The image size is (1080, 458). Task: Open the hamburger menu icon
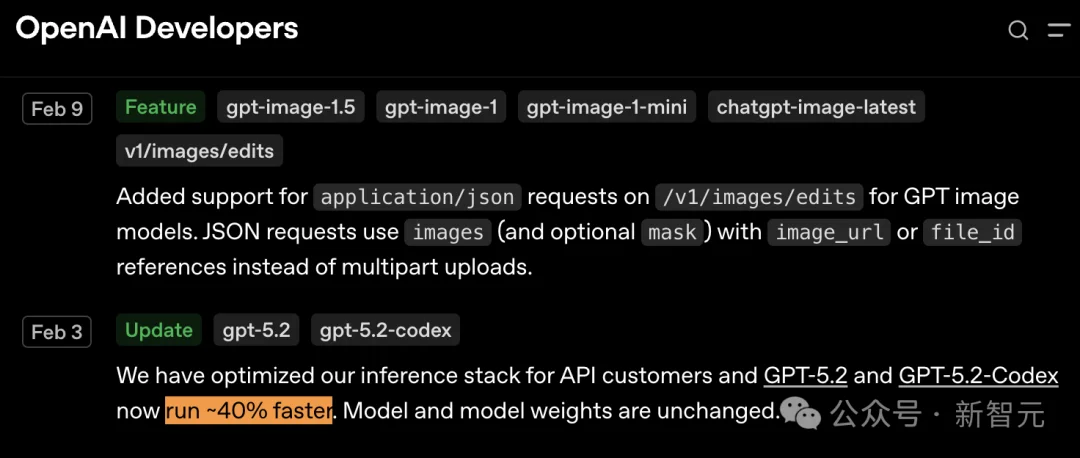(1059, 30)
